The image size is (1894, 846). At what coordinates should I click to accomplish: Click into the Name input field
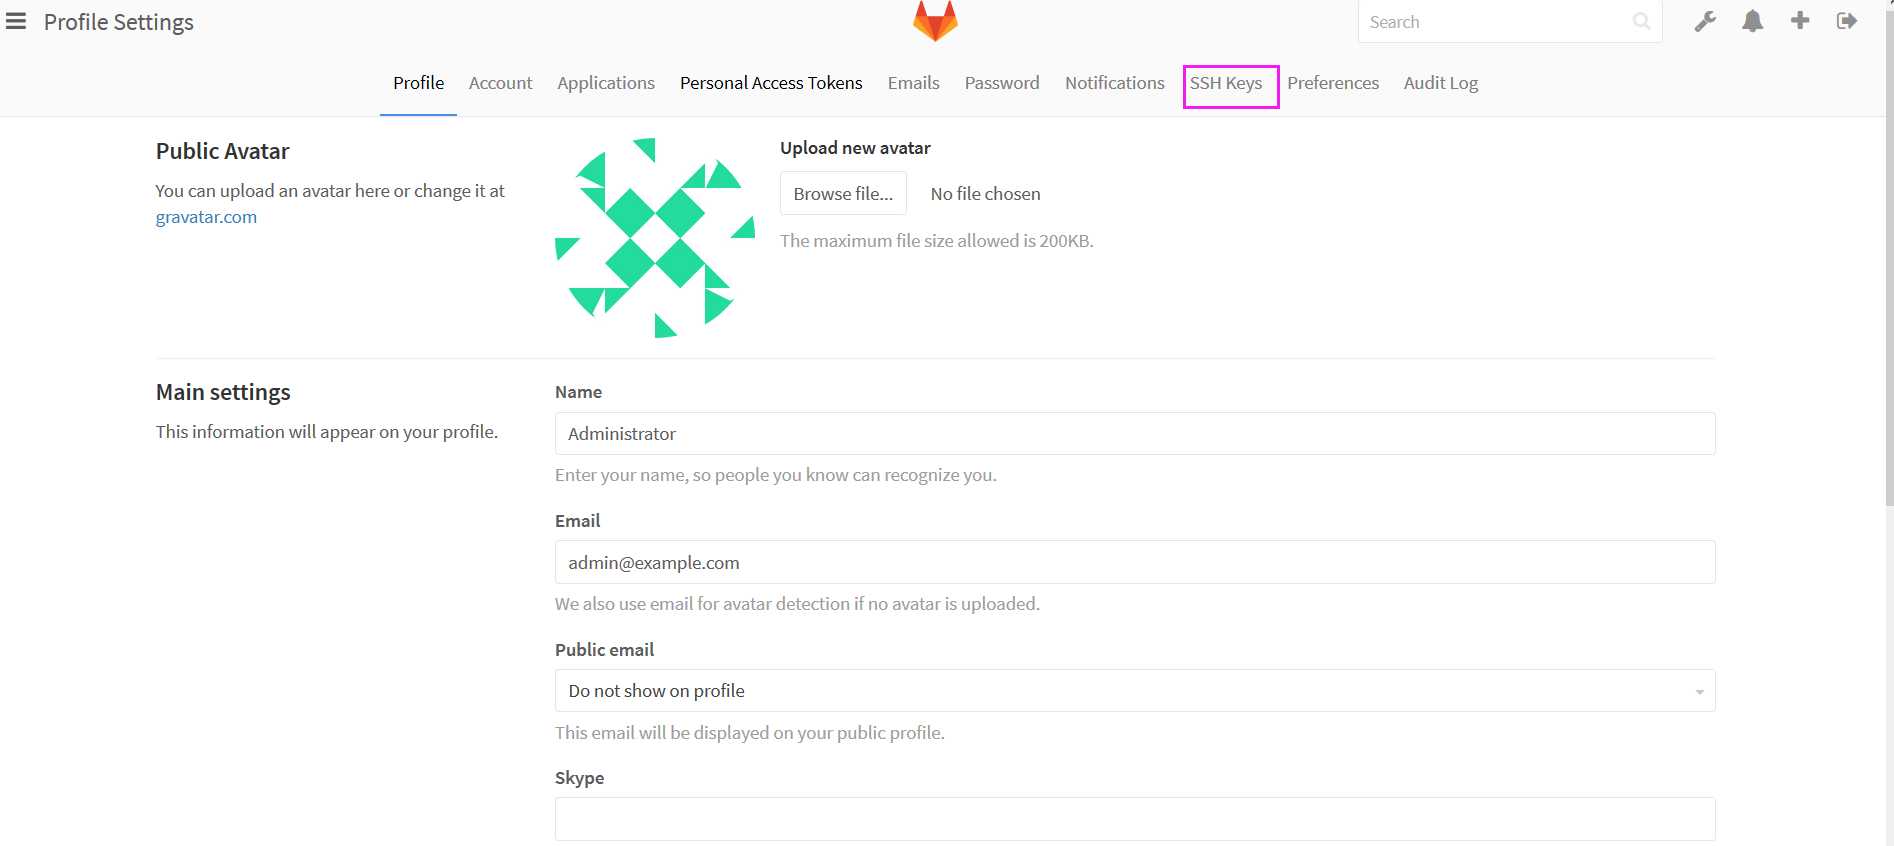pyautogui.click(x=1135, y=434)
